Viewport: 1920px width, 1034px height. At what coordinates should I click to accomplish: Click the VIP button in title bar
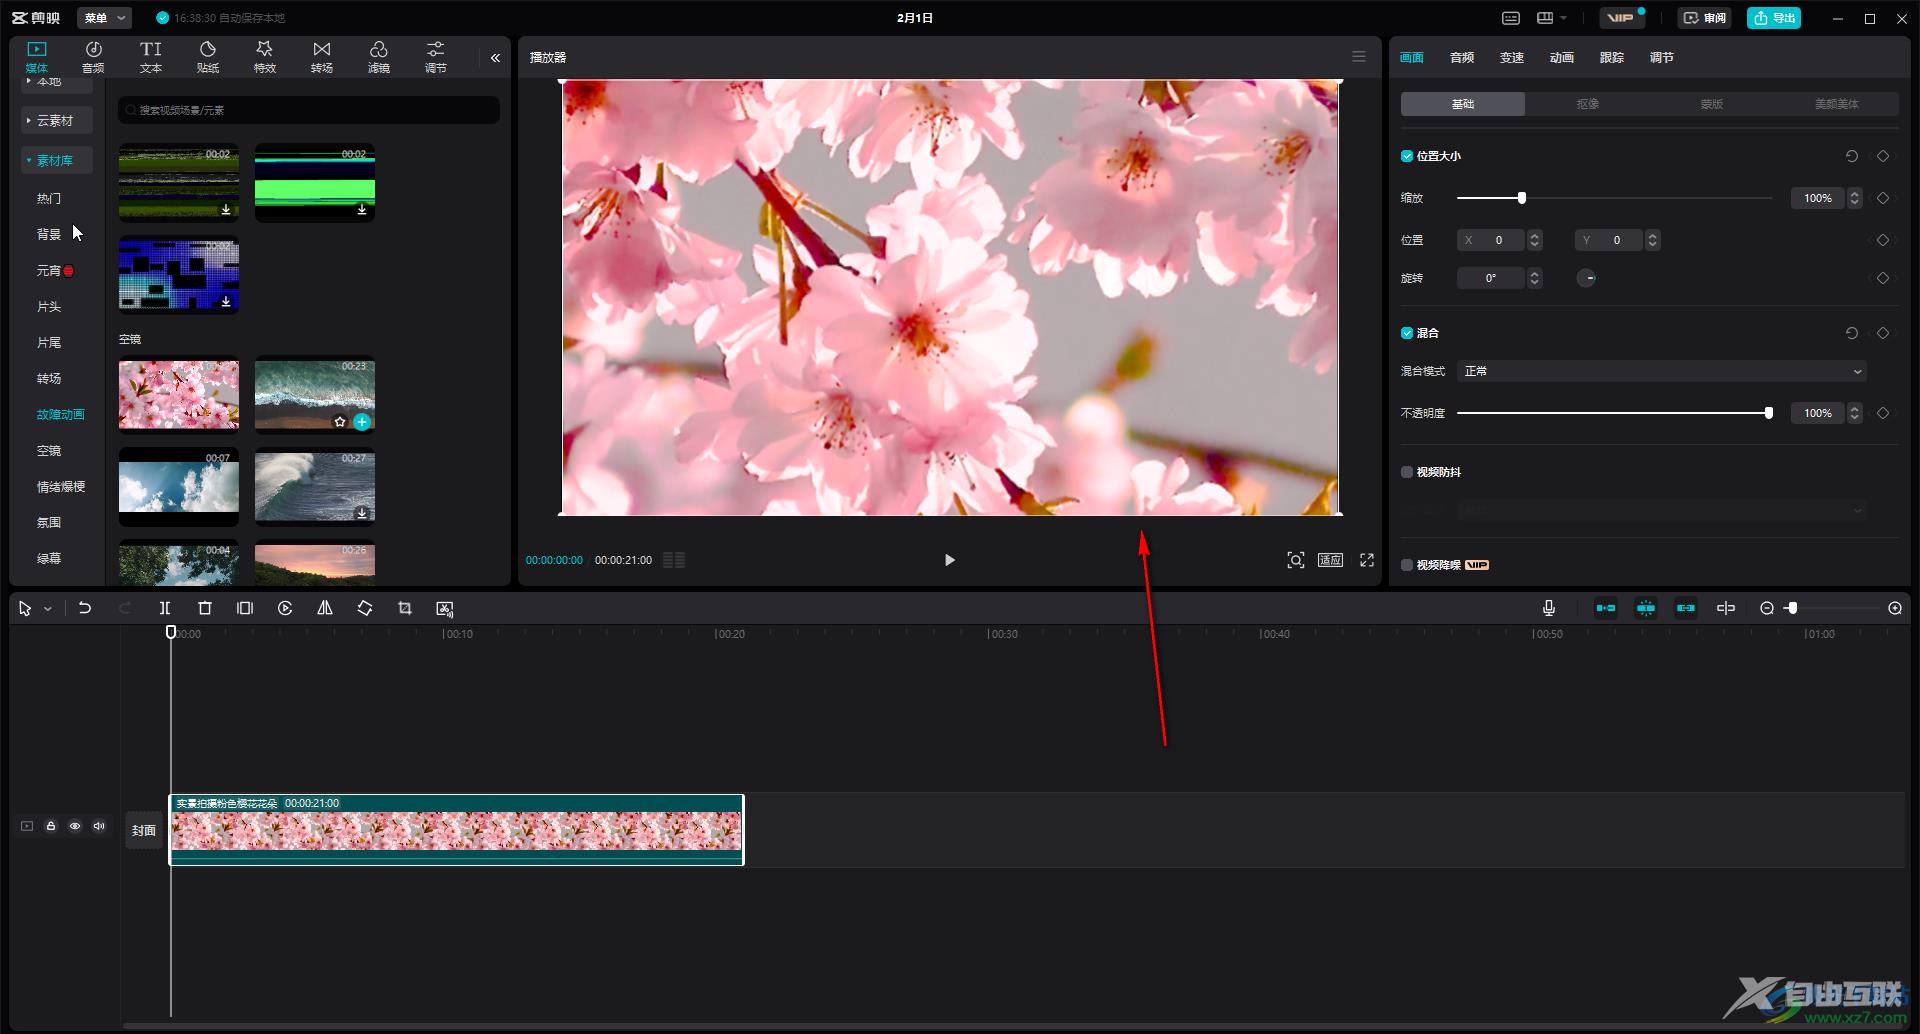1622,18
